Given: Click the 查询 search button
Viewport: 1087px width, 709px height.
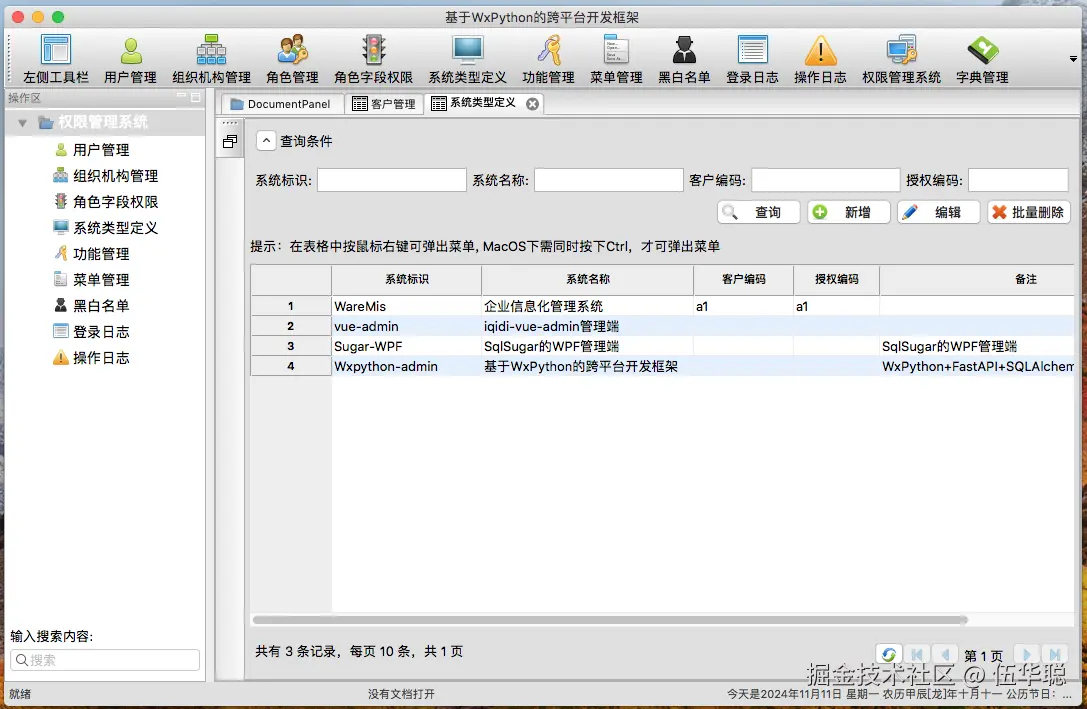Looking at the screenshot, I should click(x=758, y=212).
